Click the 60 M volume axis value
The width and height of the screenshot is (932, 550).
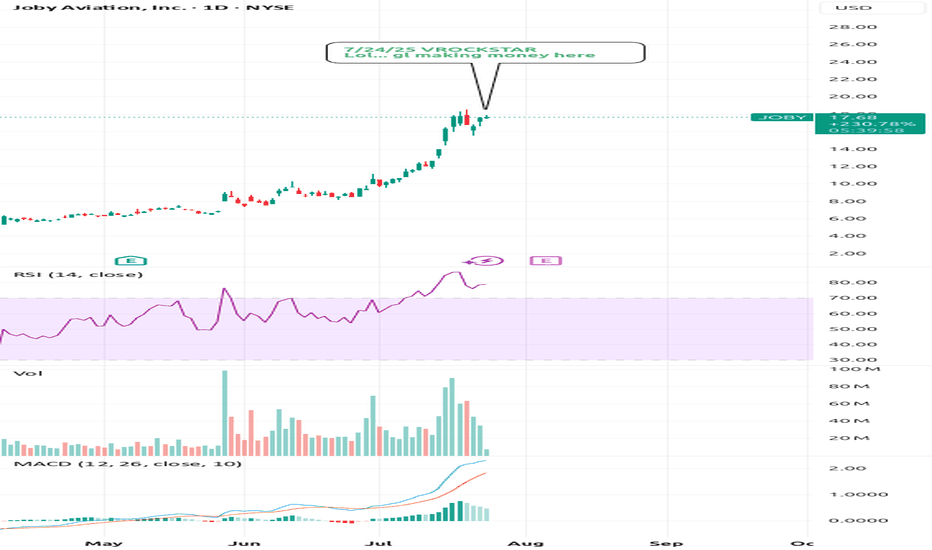coord(850,404)
